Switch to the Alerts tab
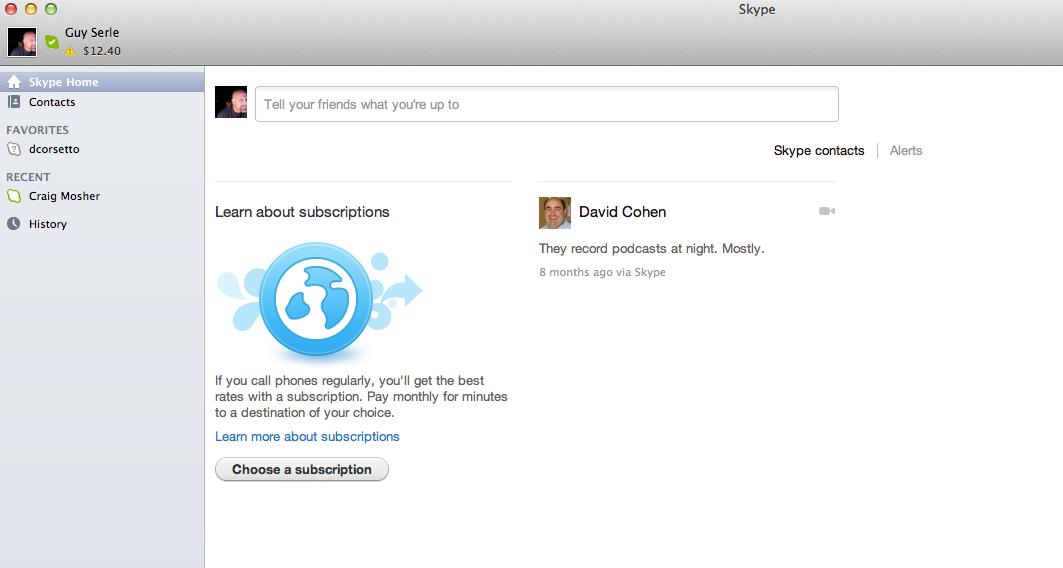 [906, 151]
